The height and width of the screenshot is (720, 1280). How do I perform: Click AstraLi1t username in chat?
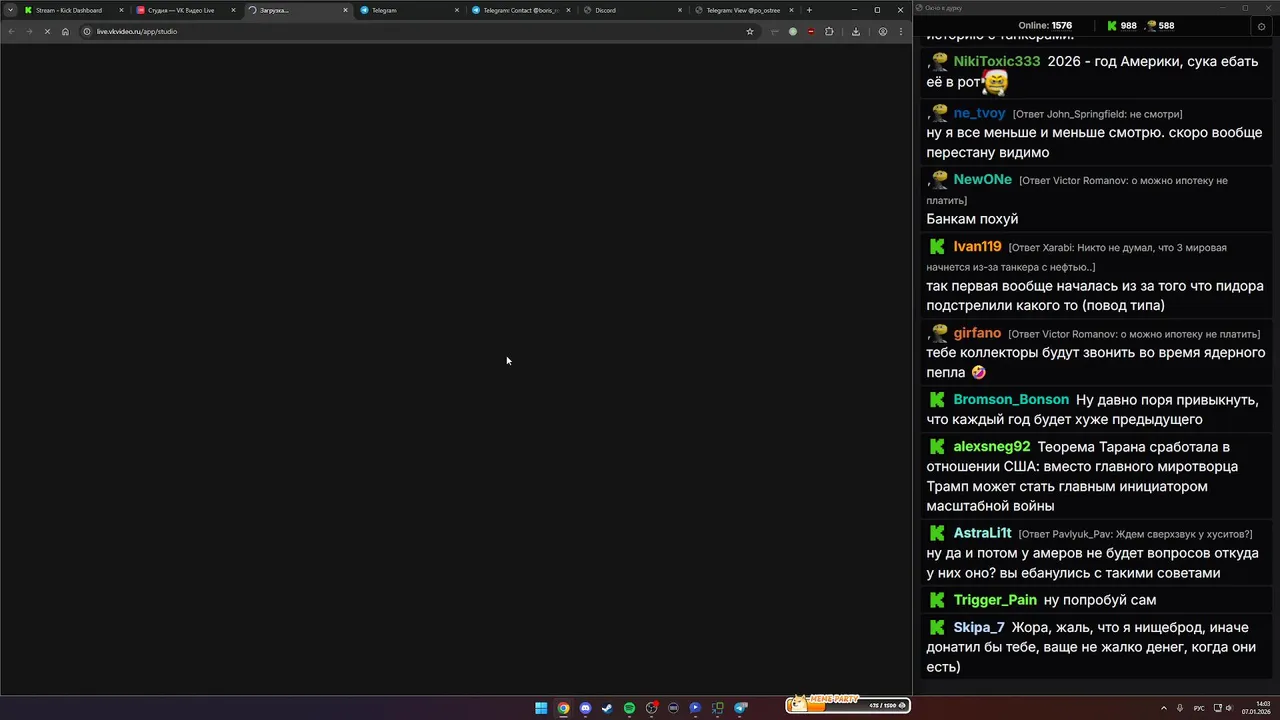pos(982,533)
